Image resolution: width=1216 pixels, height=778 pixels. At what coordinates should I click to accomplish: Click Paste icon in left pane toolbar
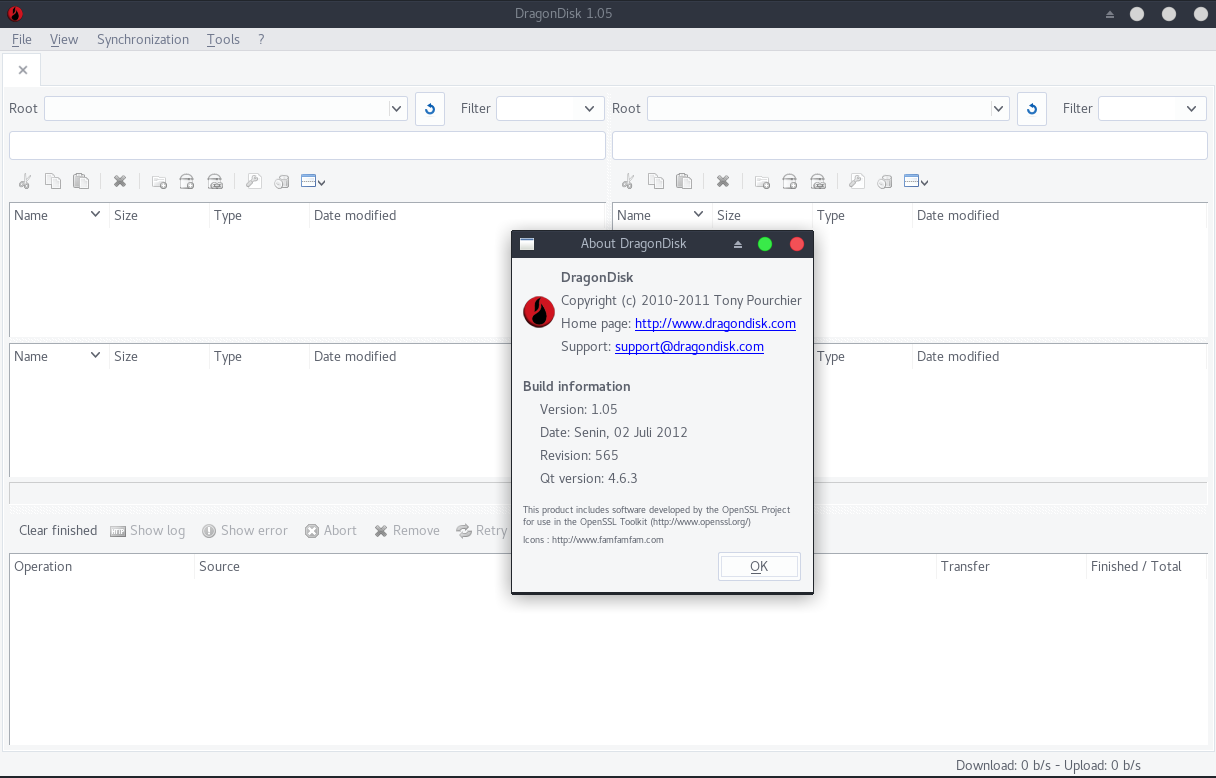pyautogui.click(x=81, y=181)
